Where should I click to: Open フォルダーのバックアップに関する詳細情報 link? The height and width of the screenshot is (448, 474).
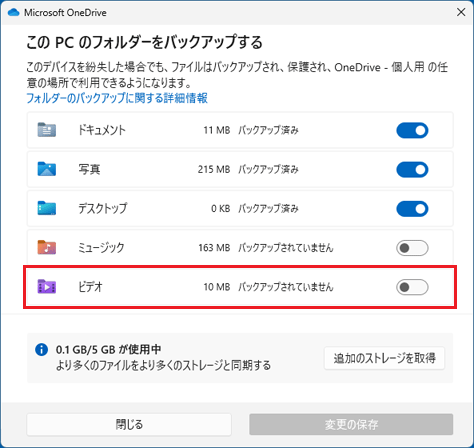(x=117, y=98)
